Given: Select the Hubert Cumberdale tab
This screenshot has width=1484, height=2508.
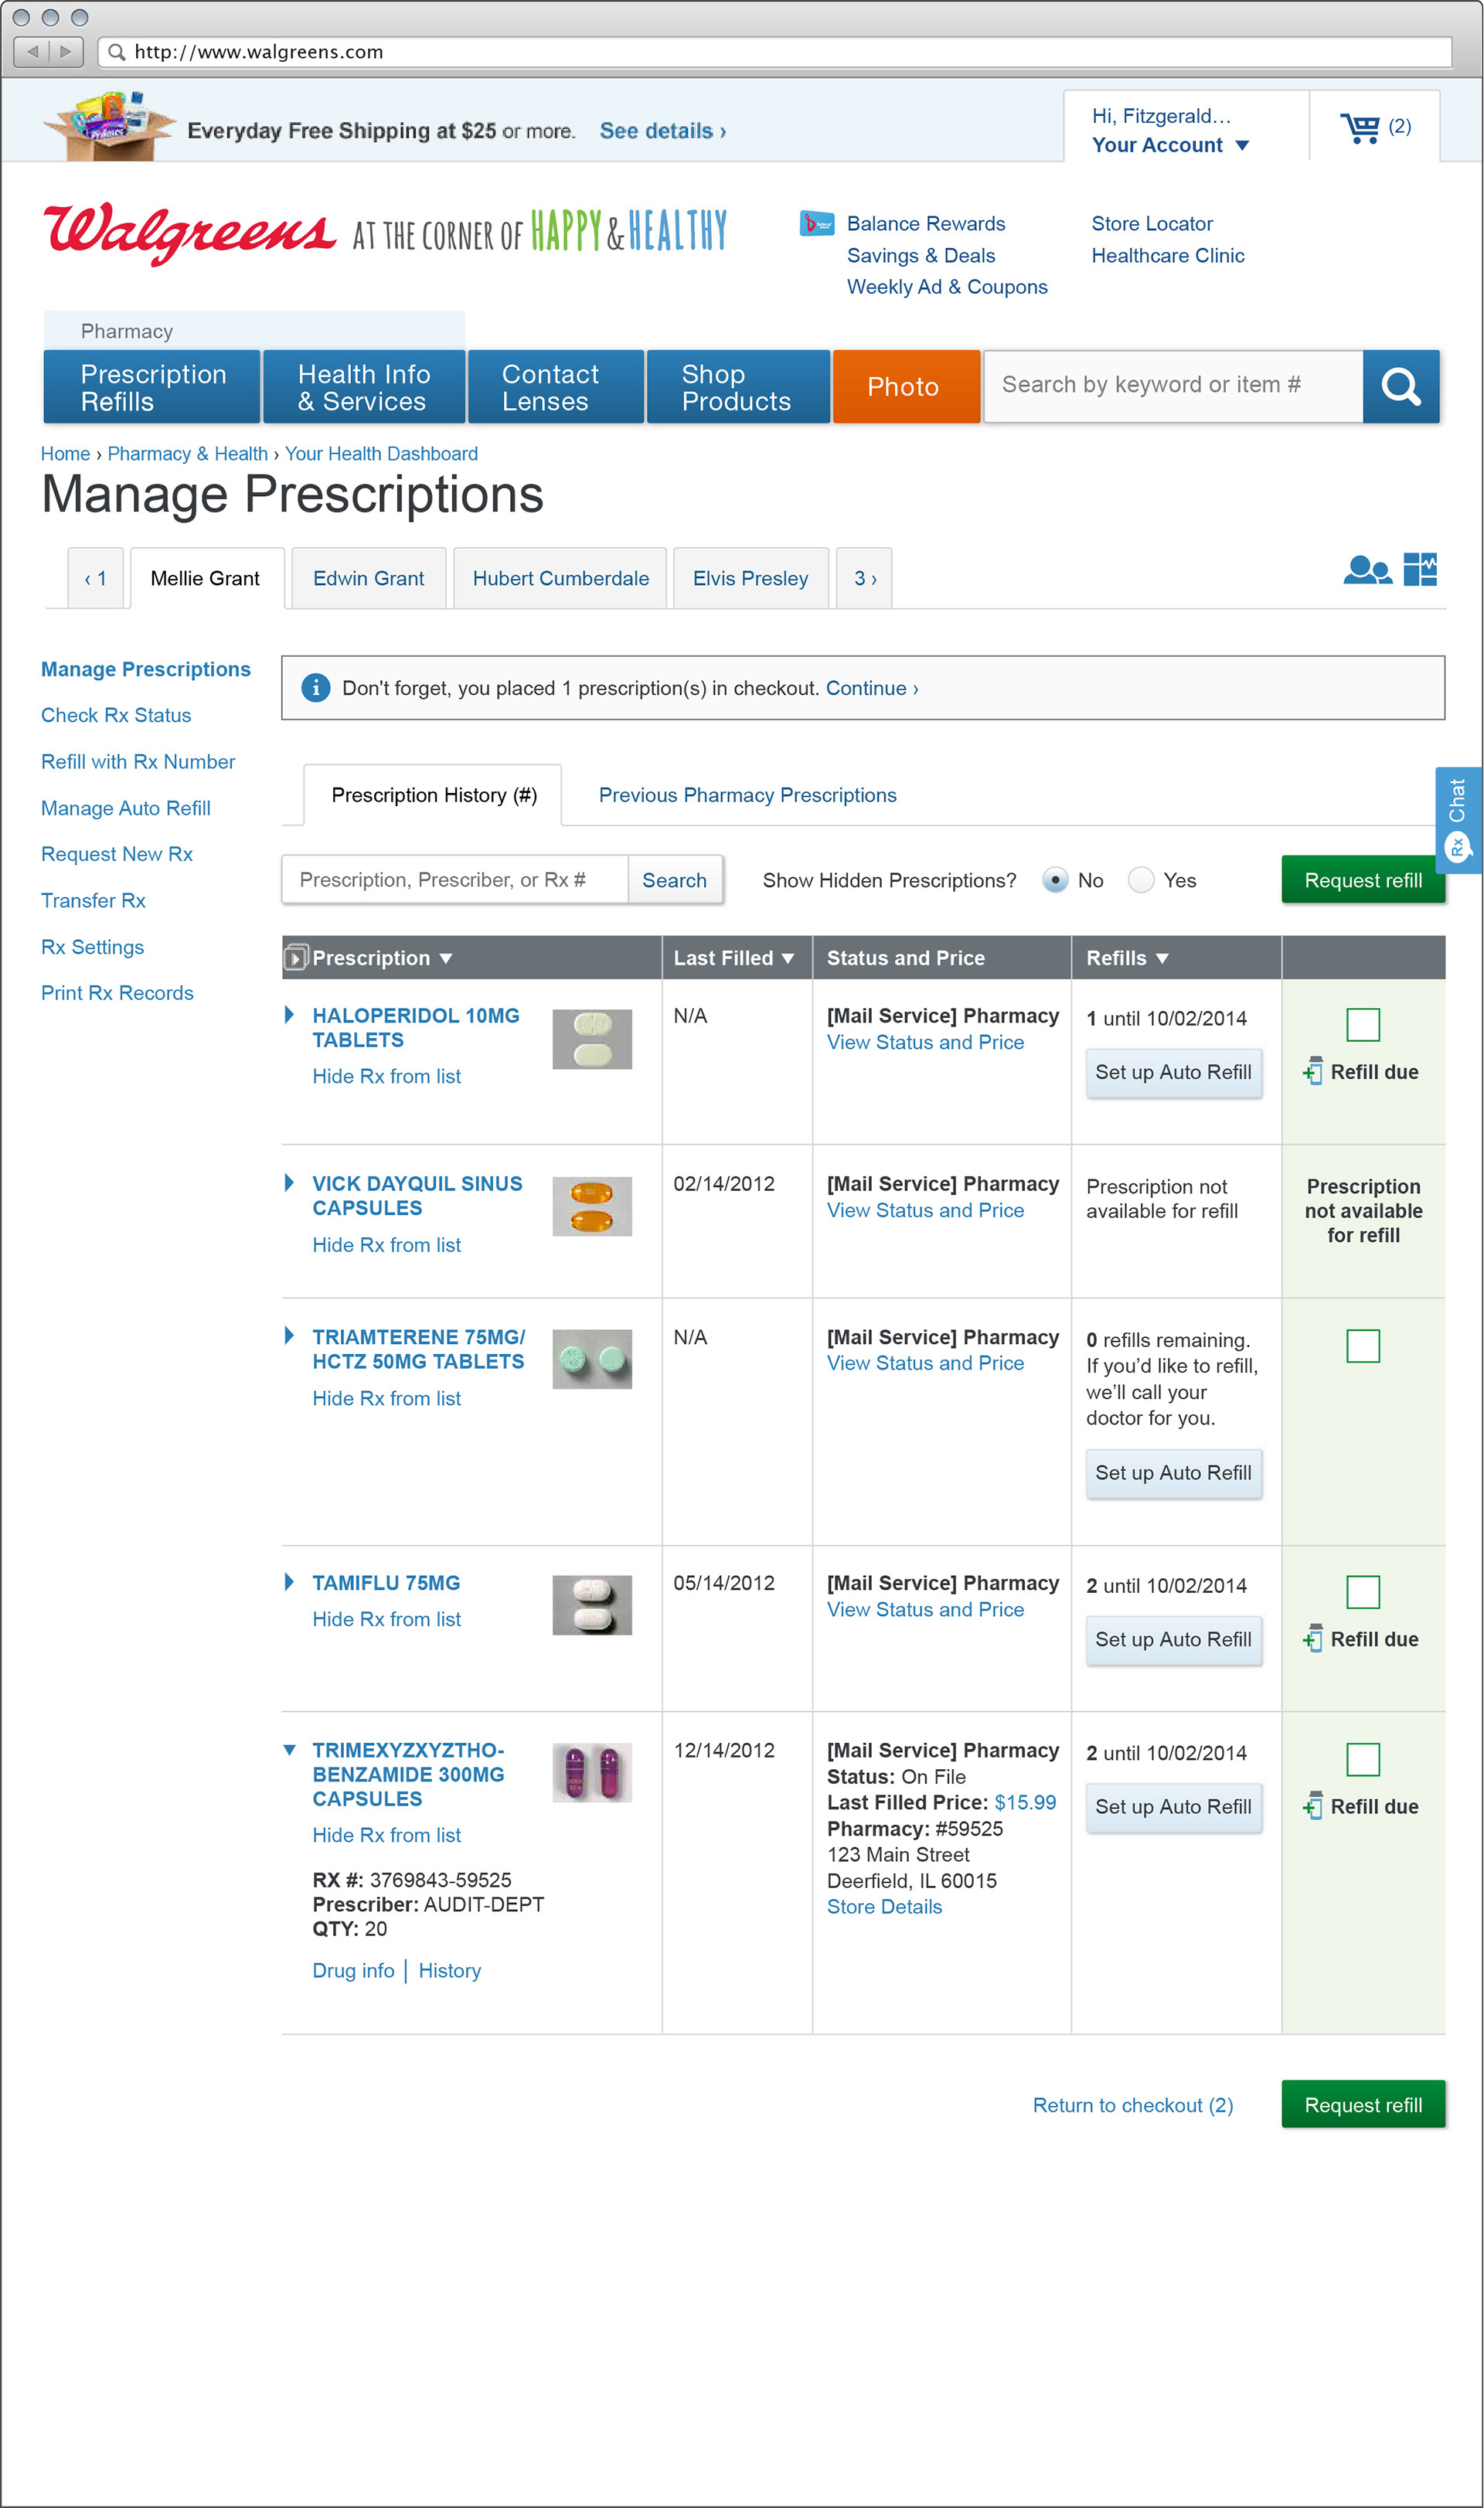Looking at the screenshot, I should click(x=560, y=578).
